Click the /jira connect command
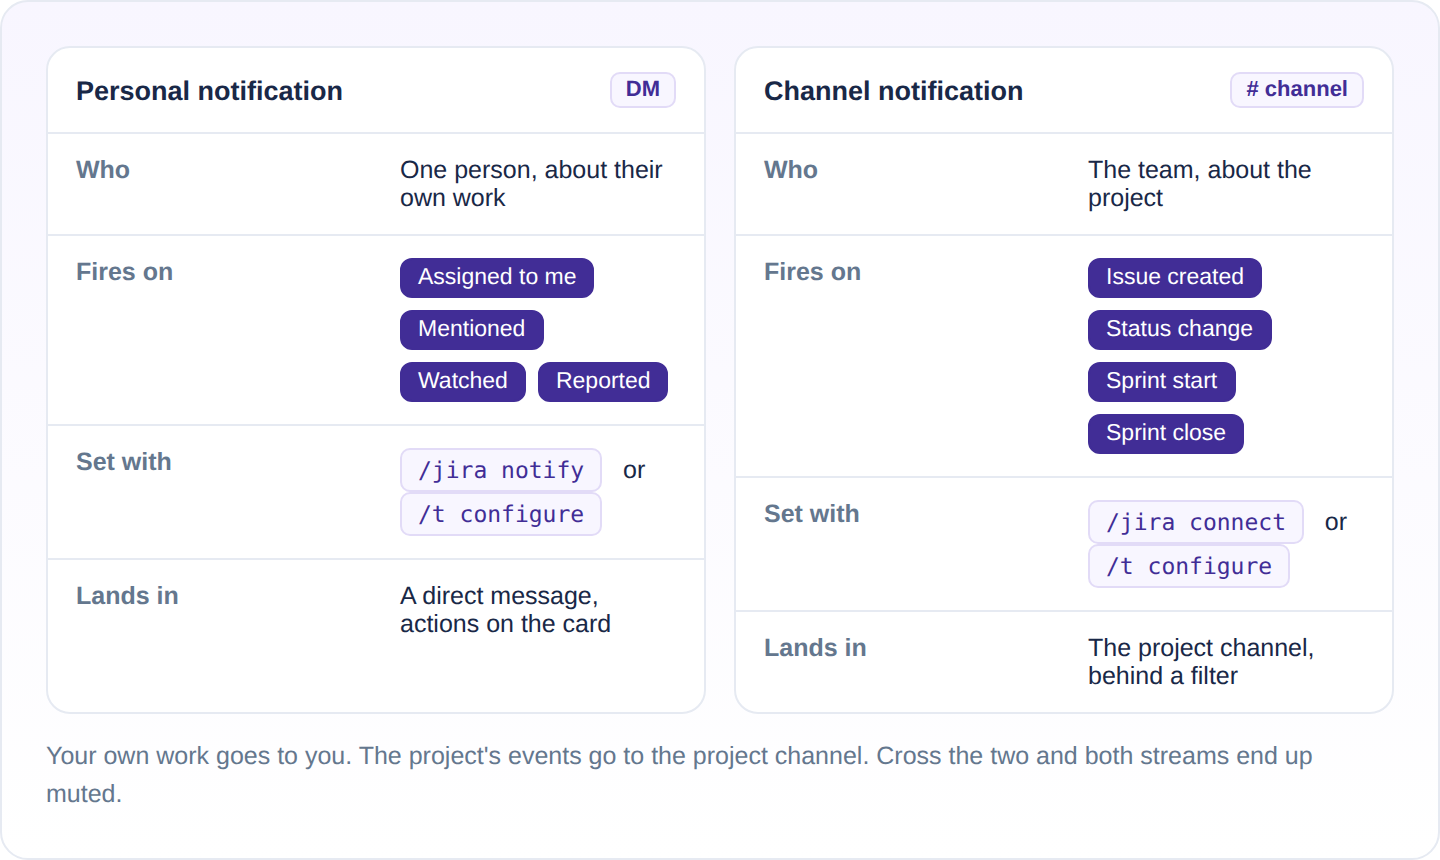1440x860 pixels. point(1196,522)
